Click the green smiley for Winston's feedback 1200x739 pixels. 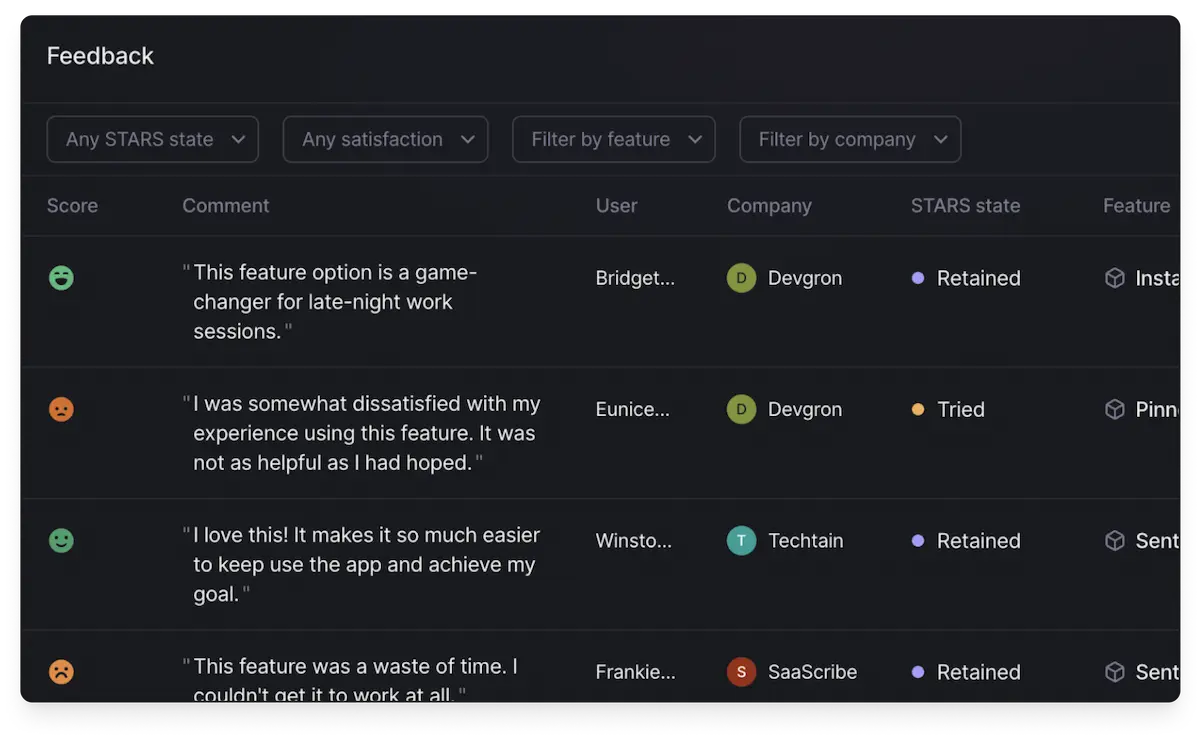pyautogui.click(x=61, y=541)
